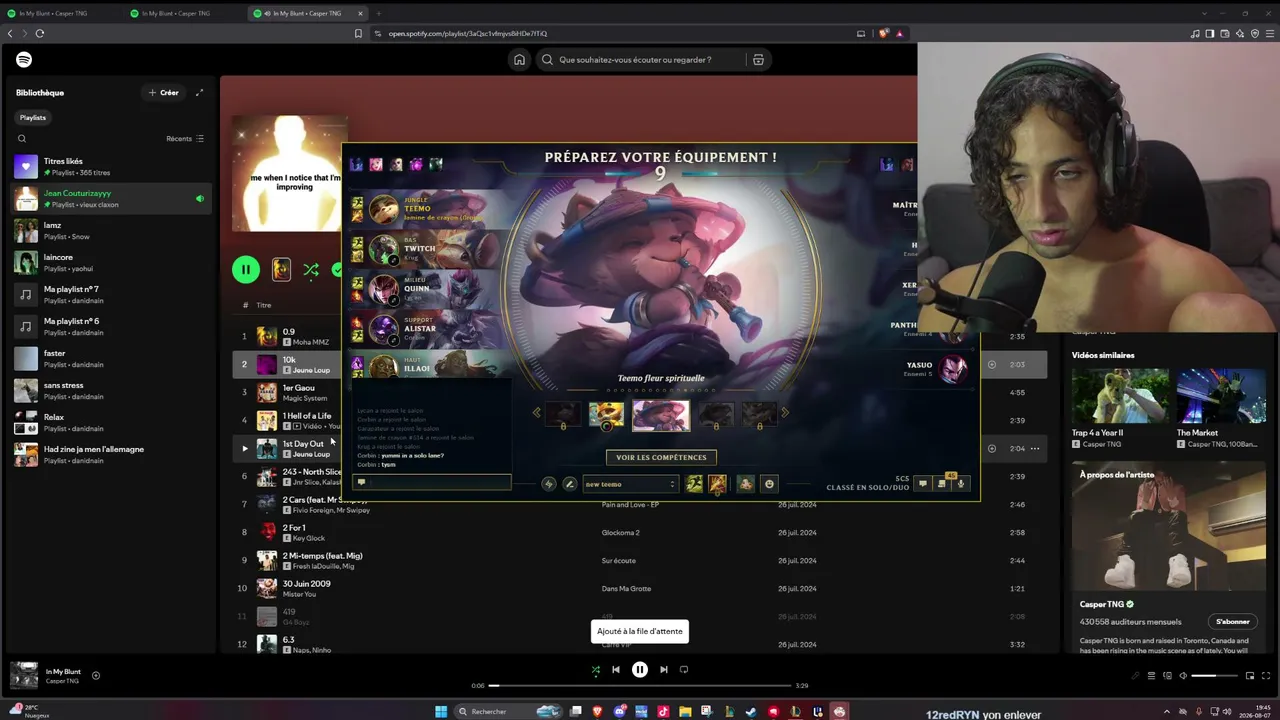Toggle shuffle in the playlist header
The width and height of the screenshot is (1280, 720).
311,270
